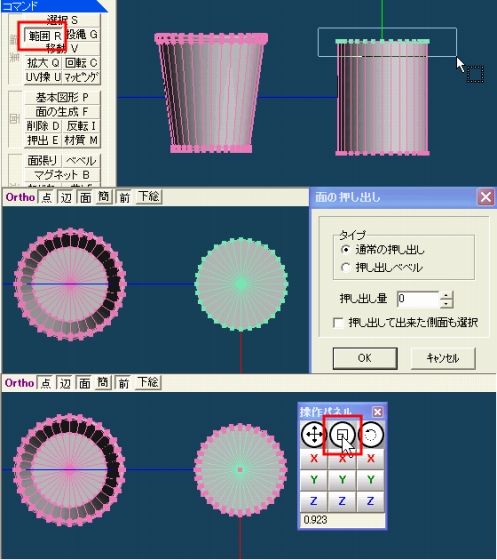Choose the 基本図形 P primitive command
The height and width of the screenshot is (560, 497).
pyautogui.click(x=62, y=97)
